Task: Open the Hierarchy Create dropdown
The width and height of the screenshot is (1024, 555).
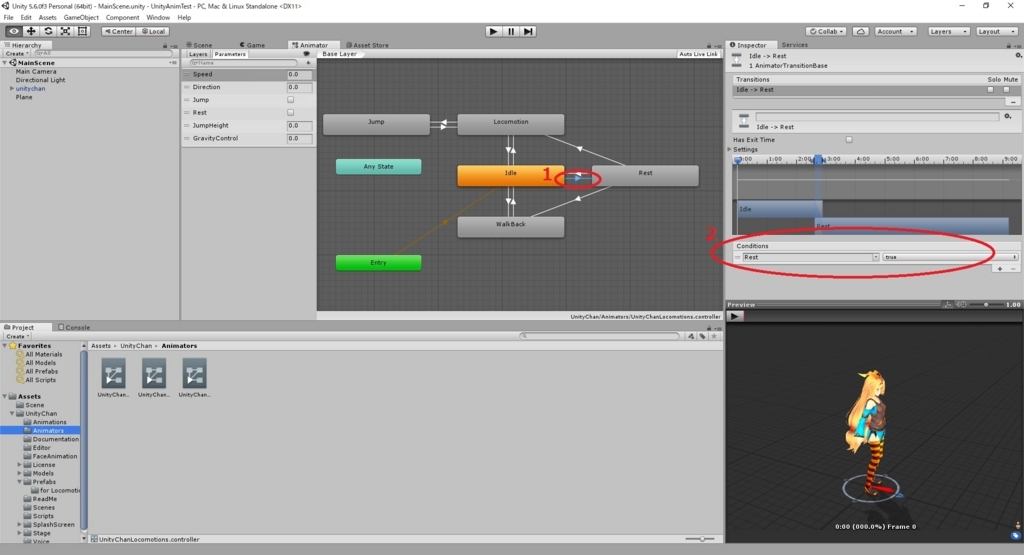Action: tap(17, 54)
